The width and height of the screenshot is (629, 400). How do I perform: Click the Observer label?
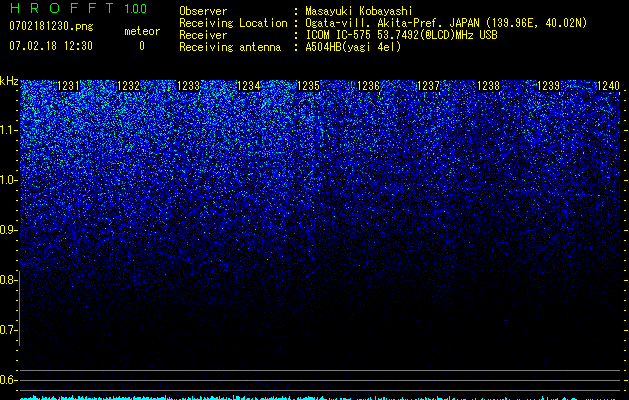coord(203,11)
